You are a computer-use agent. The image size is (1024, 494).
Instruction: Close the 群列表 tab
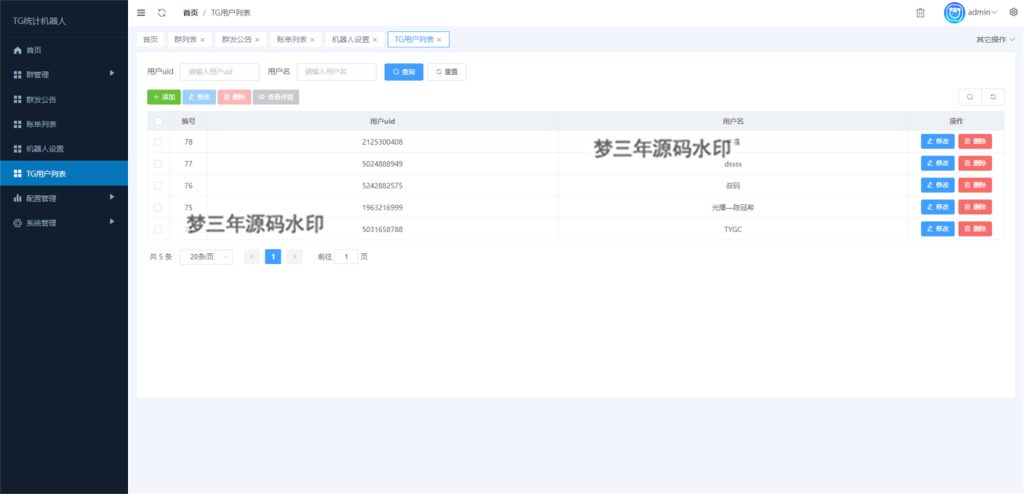click(202, 40)
